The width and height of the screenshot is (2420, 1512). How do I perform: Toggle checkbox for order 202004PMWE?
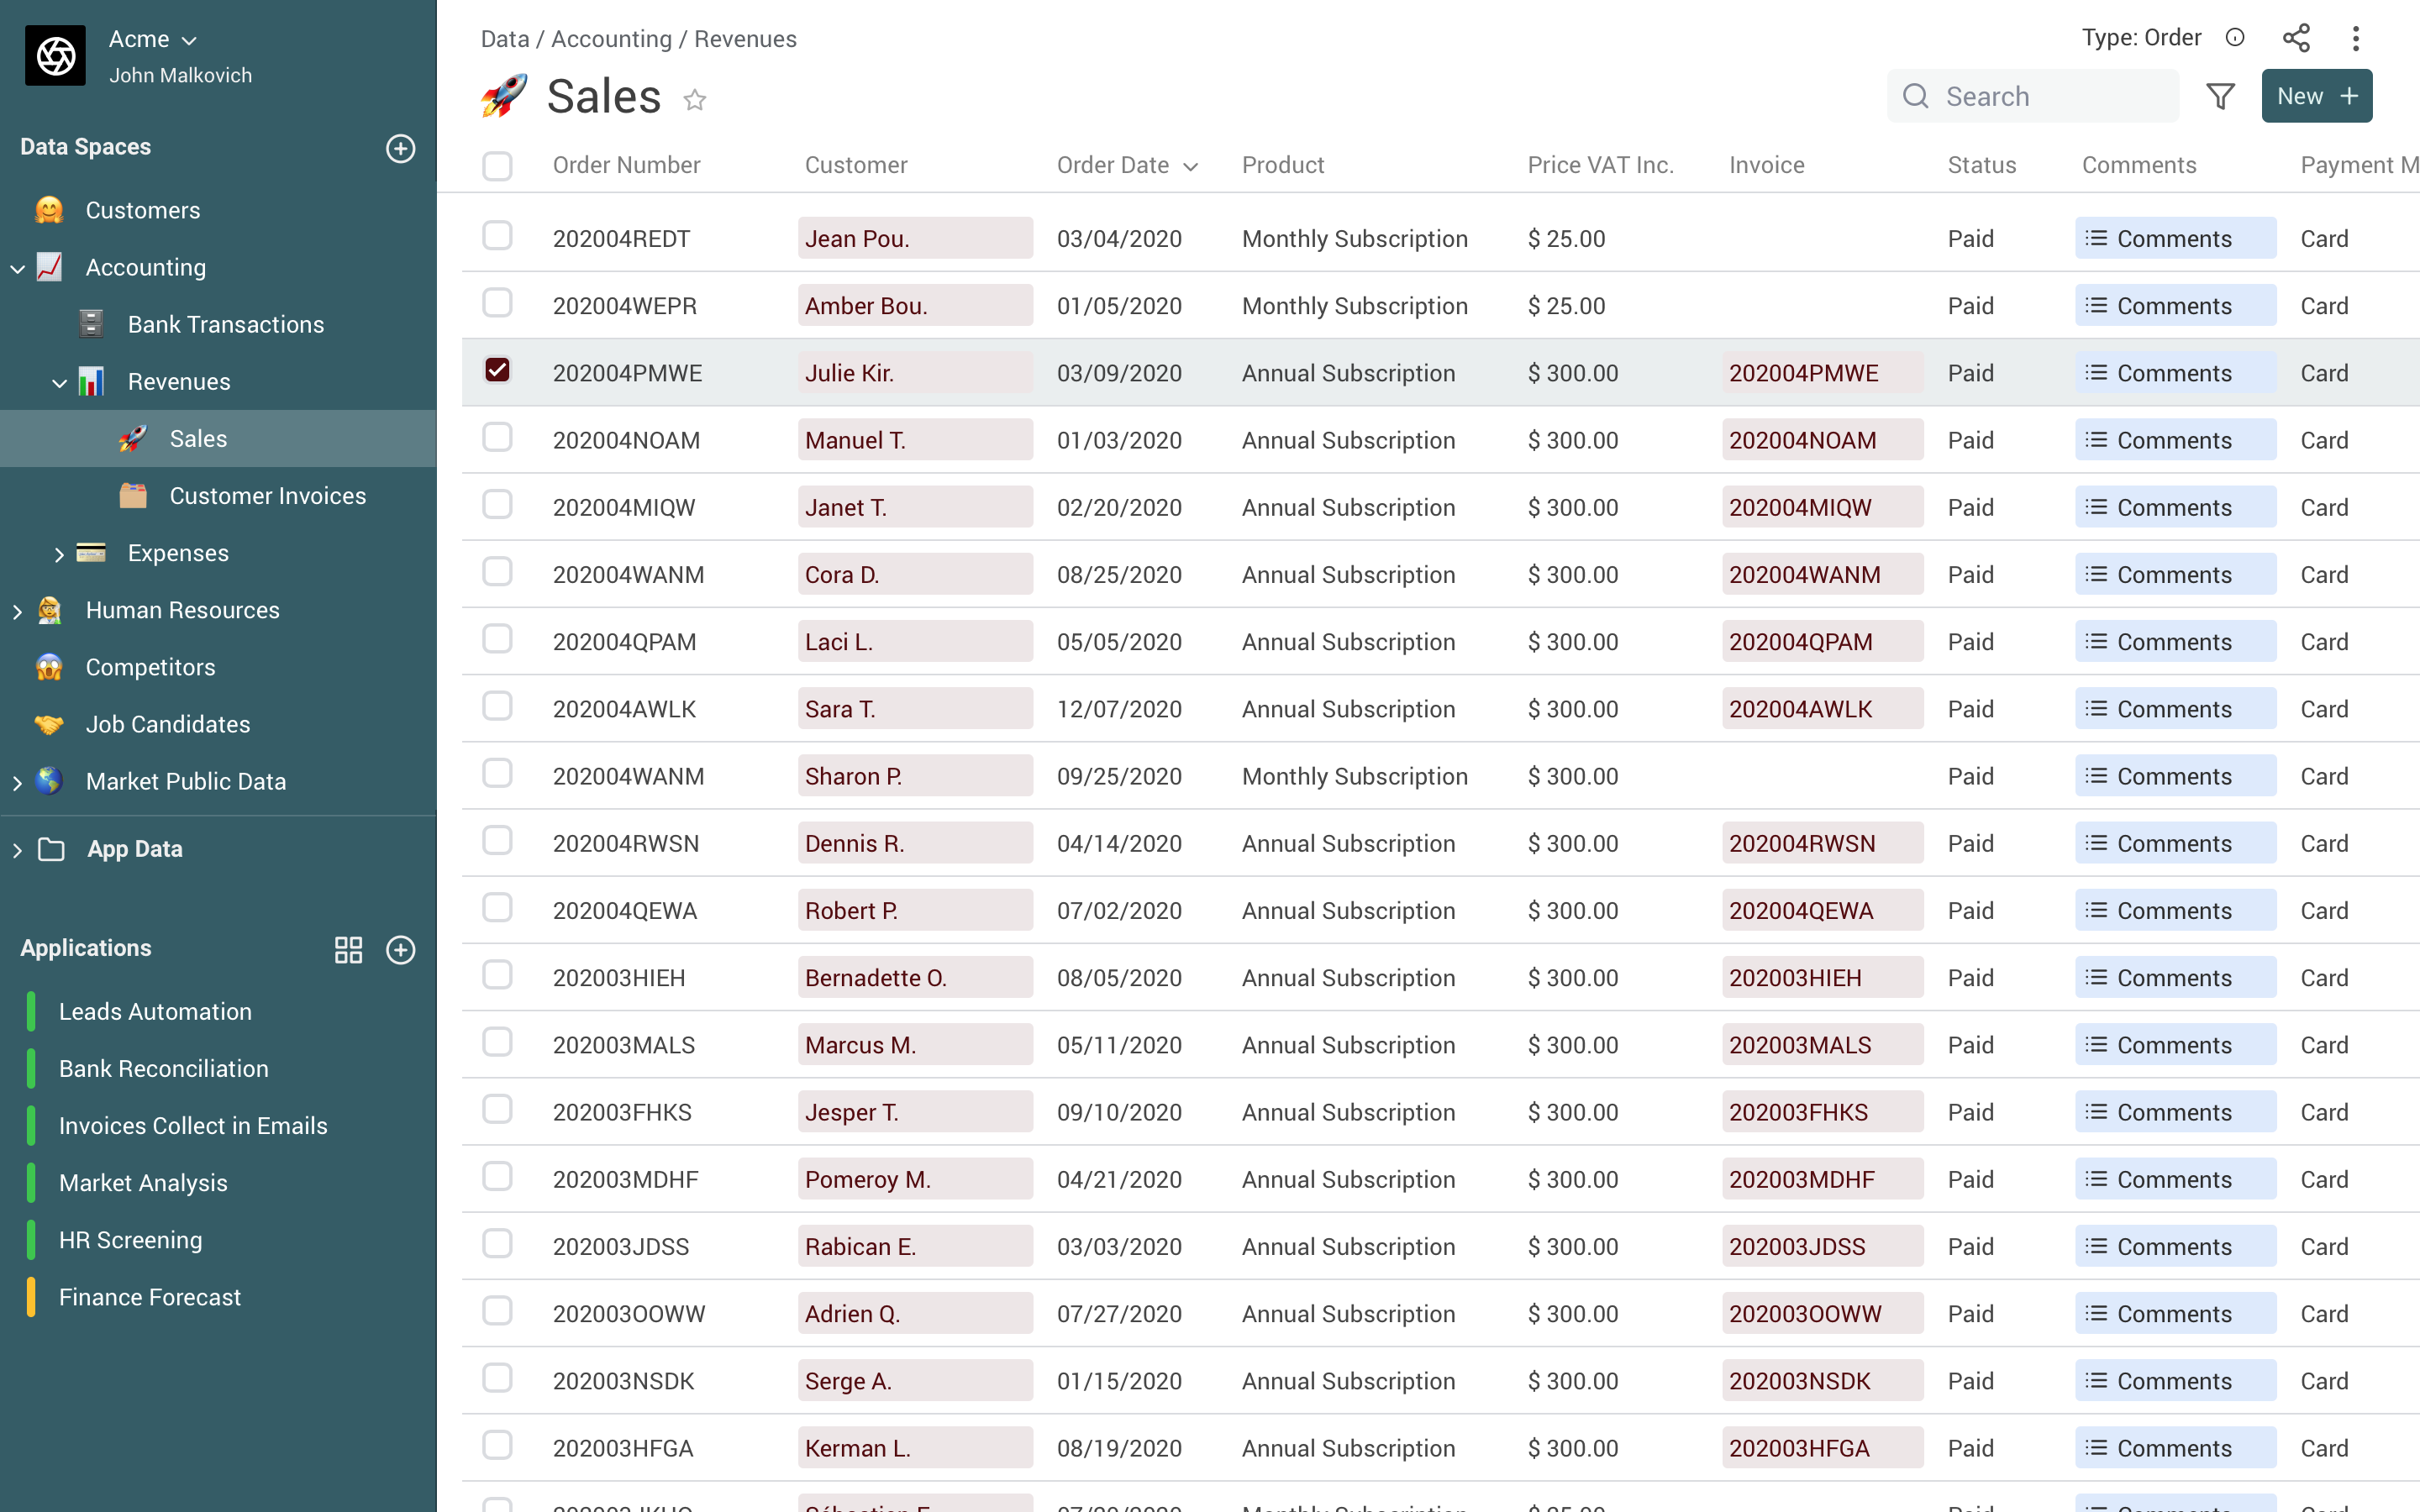click(x=497, y=370)
